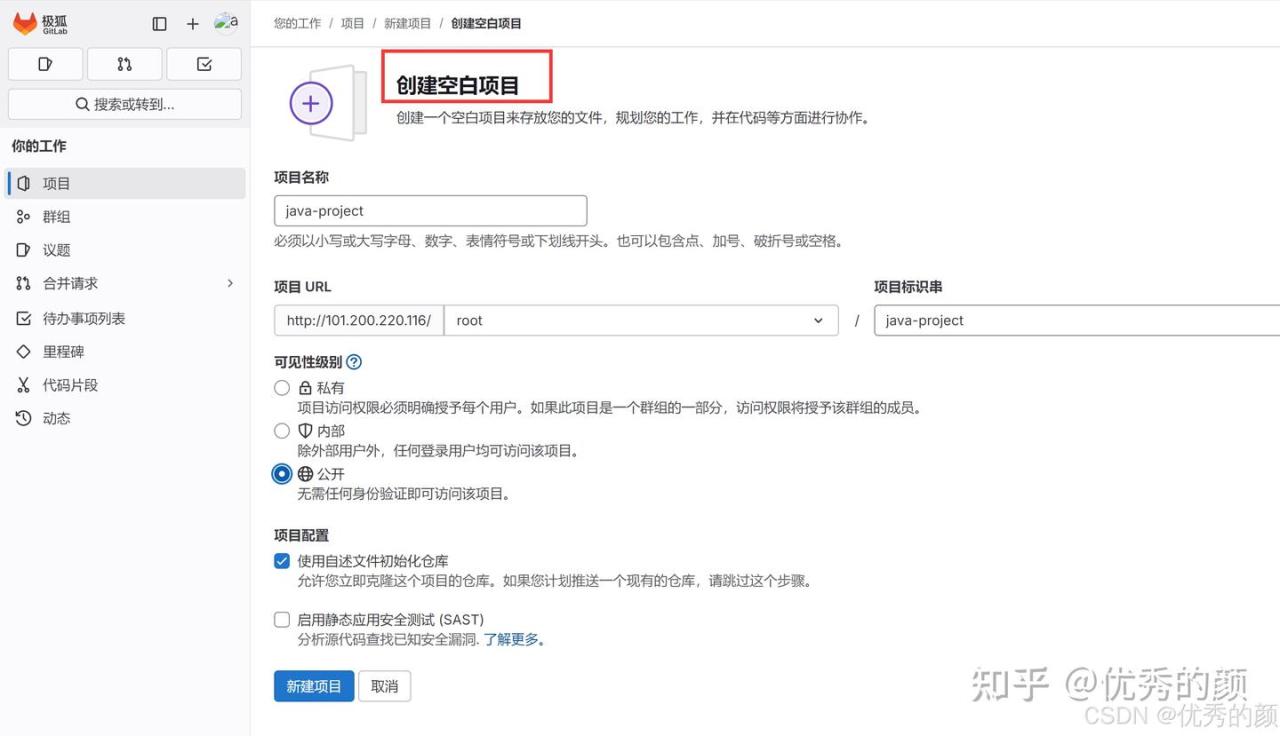Click the plus create-new icon
Image resolution: width=1280 pixels, height=736 pixels.
(193, 24)
